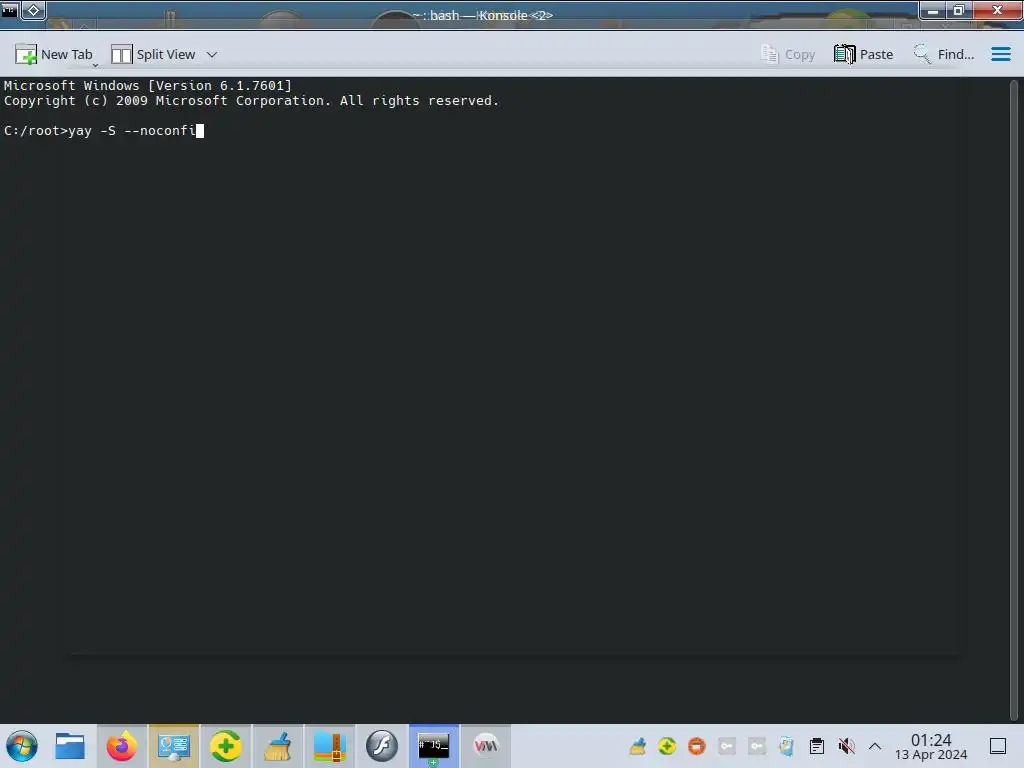Image resolution: width=1024 pixels, height=768 pixels.
Task: Launch Firefox from the taskbar
Action: 121,746
